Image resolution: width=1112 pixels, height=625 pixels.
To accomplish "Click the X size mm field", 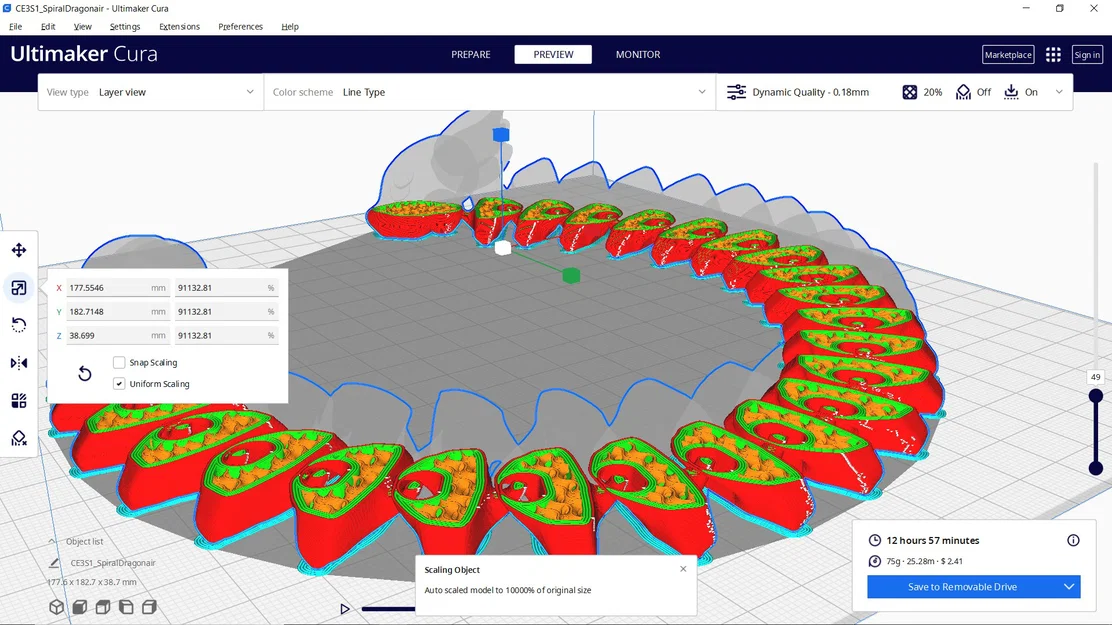I will click(x=117, y=288).
